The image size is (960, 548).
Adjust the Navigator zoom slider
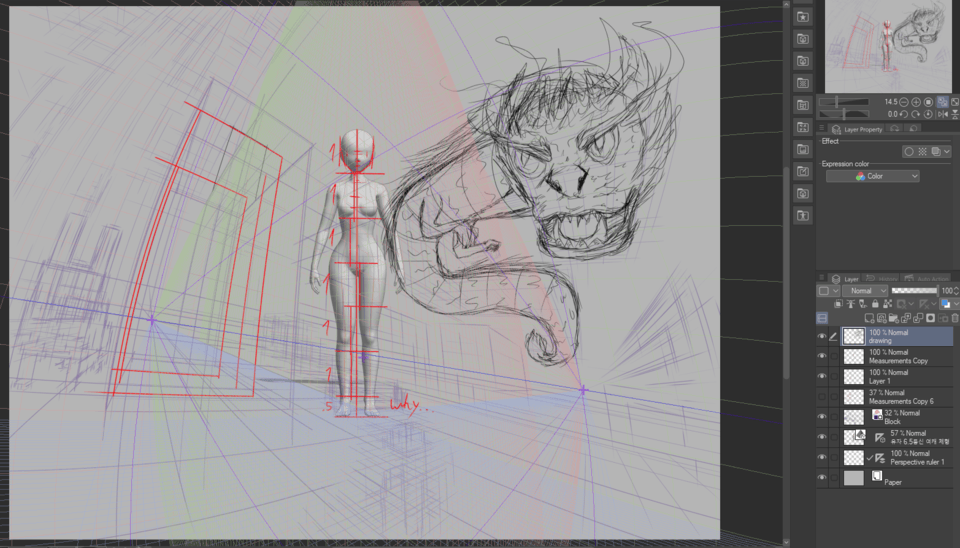coord(844,102)
